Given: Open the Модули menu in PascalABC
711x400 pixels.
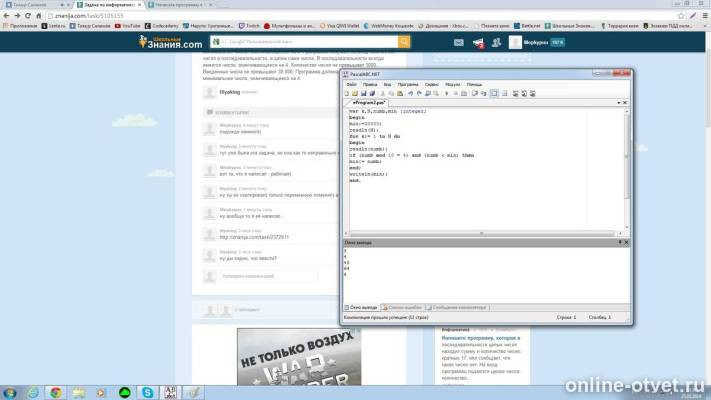Looking at the screenshot, I should click(453, 84).
